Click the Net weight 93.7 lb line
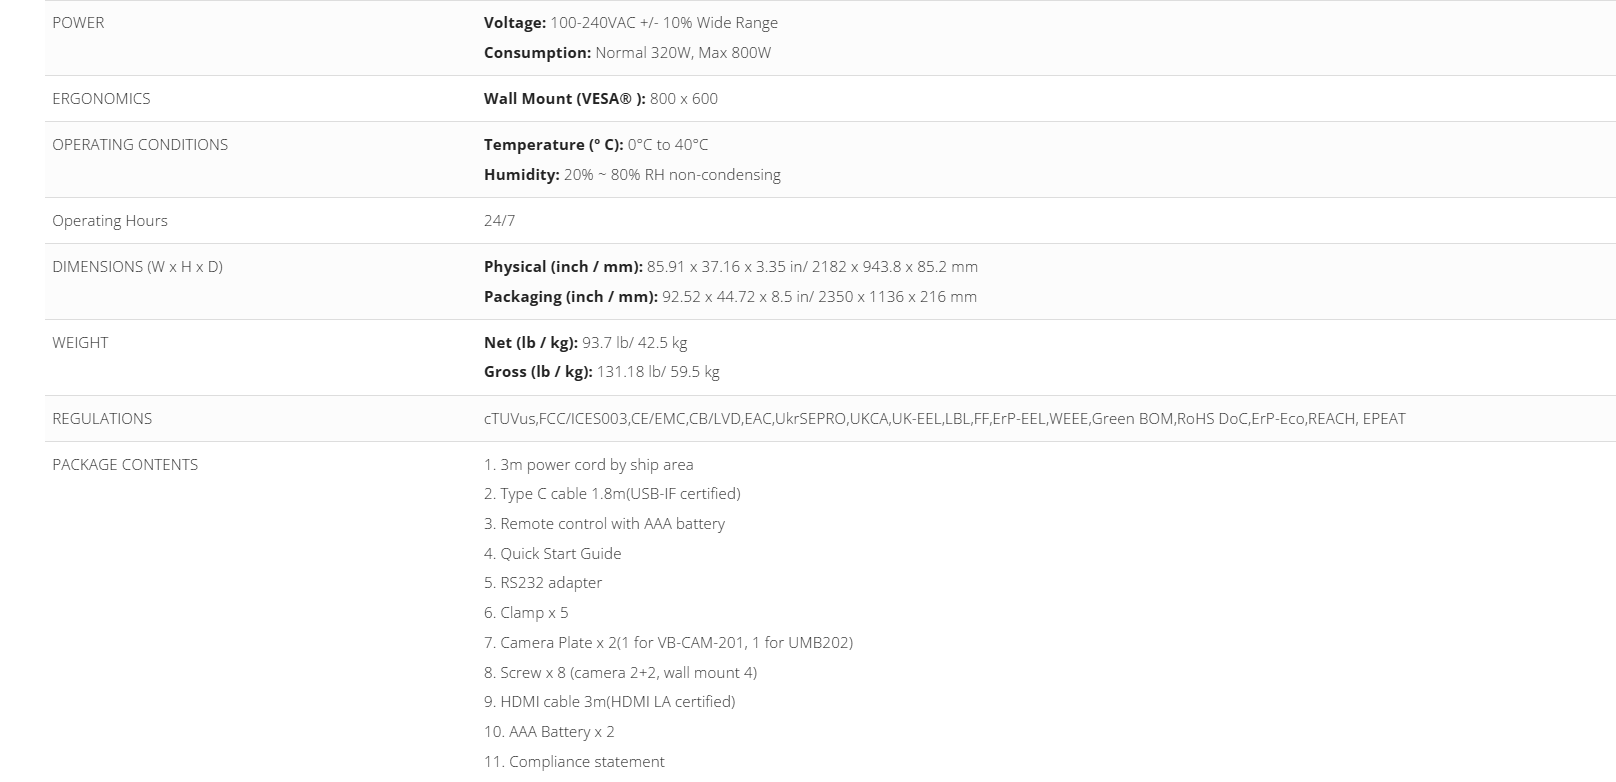This screenshot has height=782, width=1616. point(585,343)
